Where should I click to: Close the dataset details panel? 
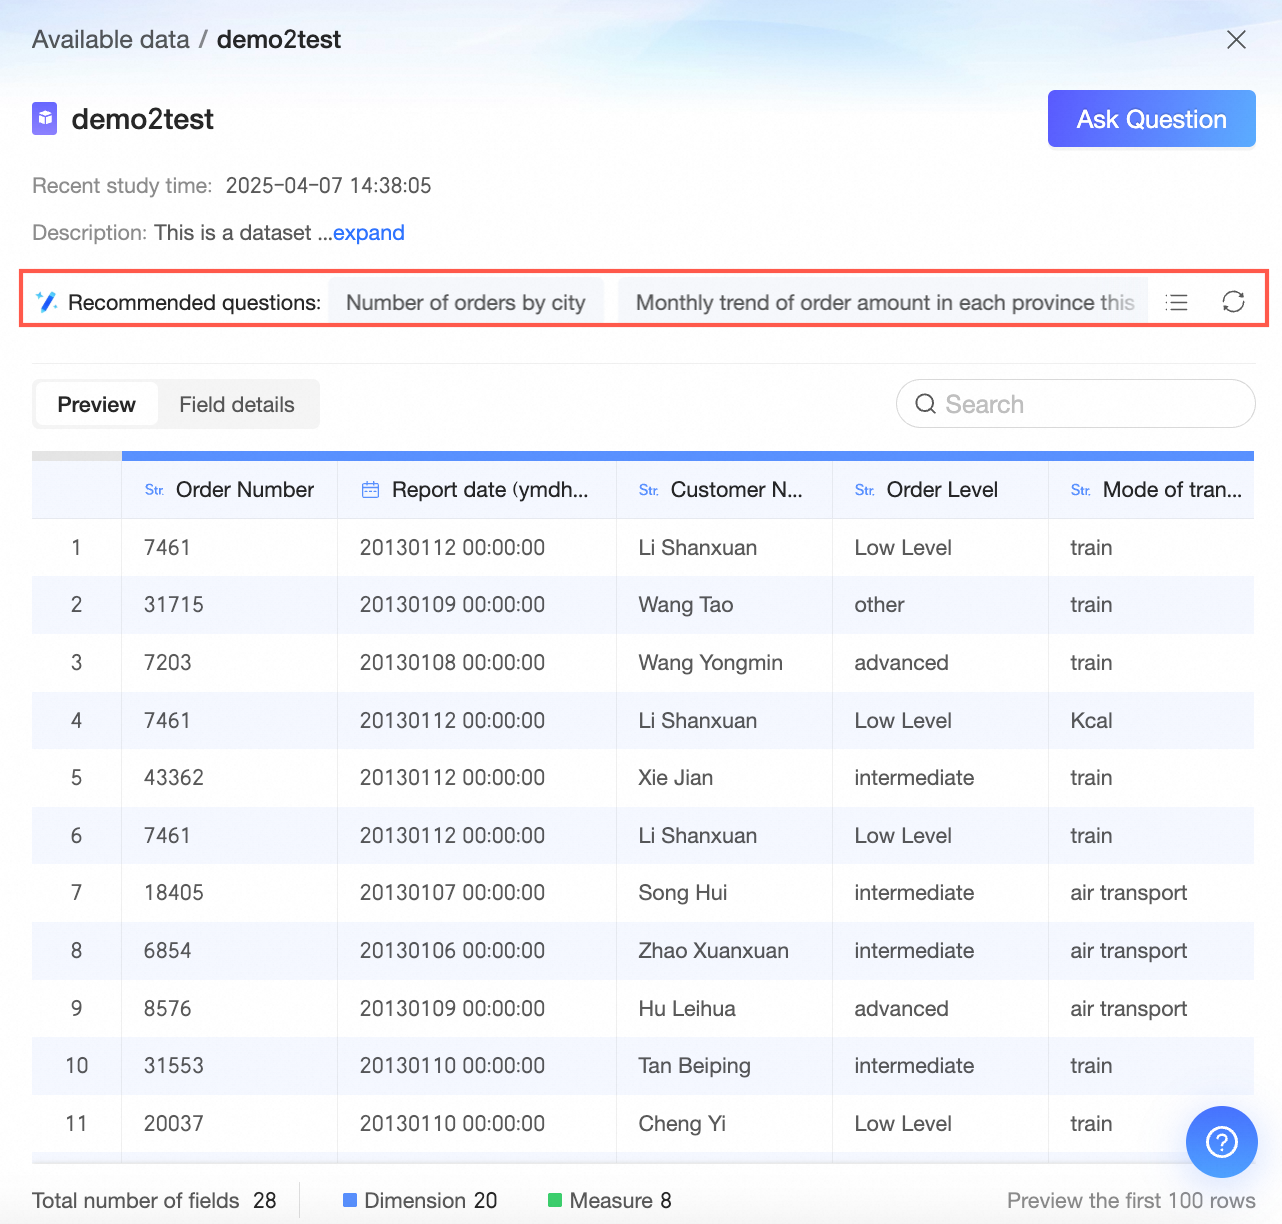1236,39
